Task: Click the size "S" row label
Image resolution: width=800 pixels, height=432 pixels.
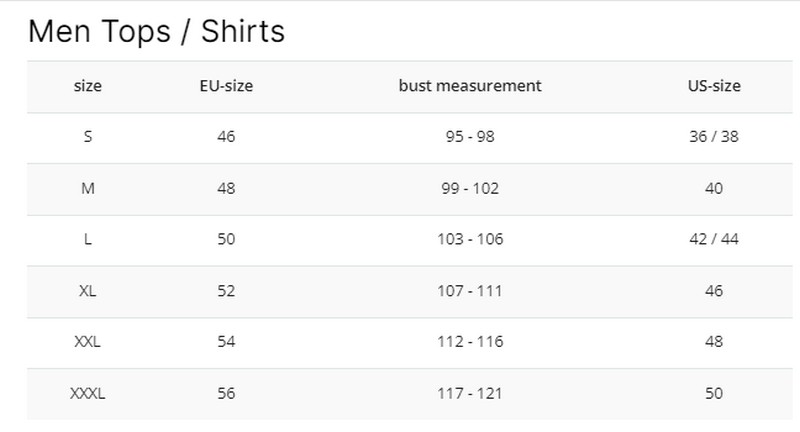Action: 88,137
